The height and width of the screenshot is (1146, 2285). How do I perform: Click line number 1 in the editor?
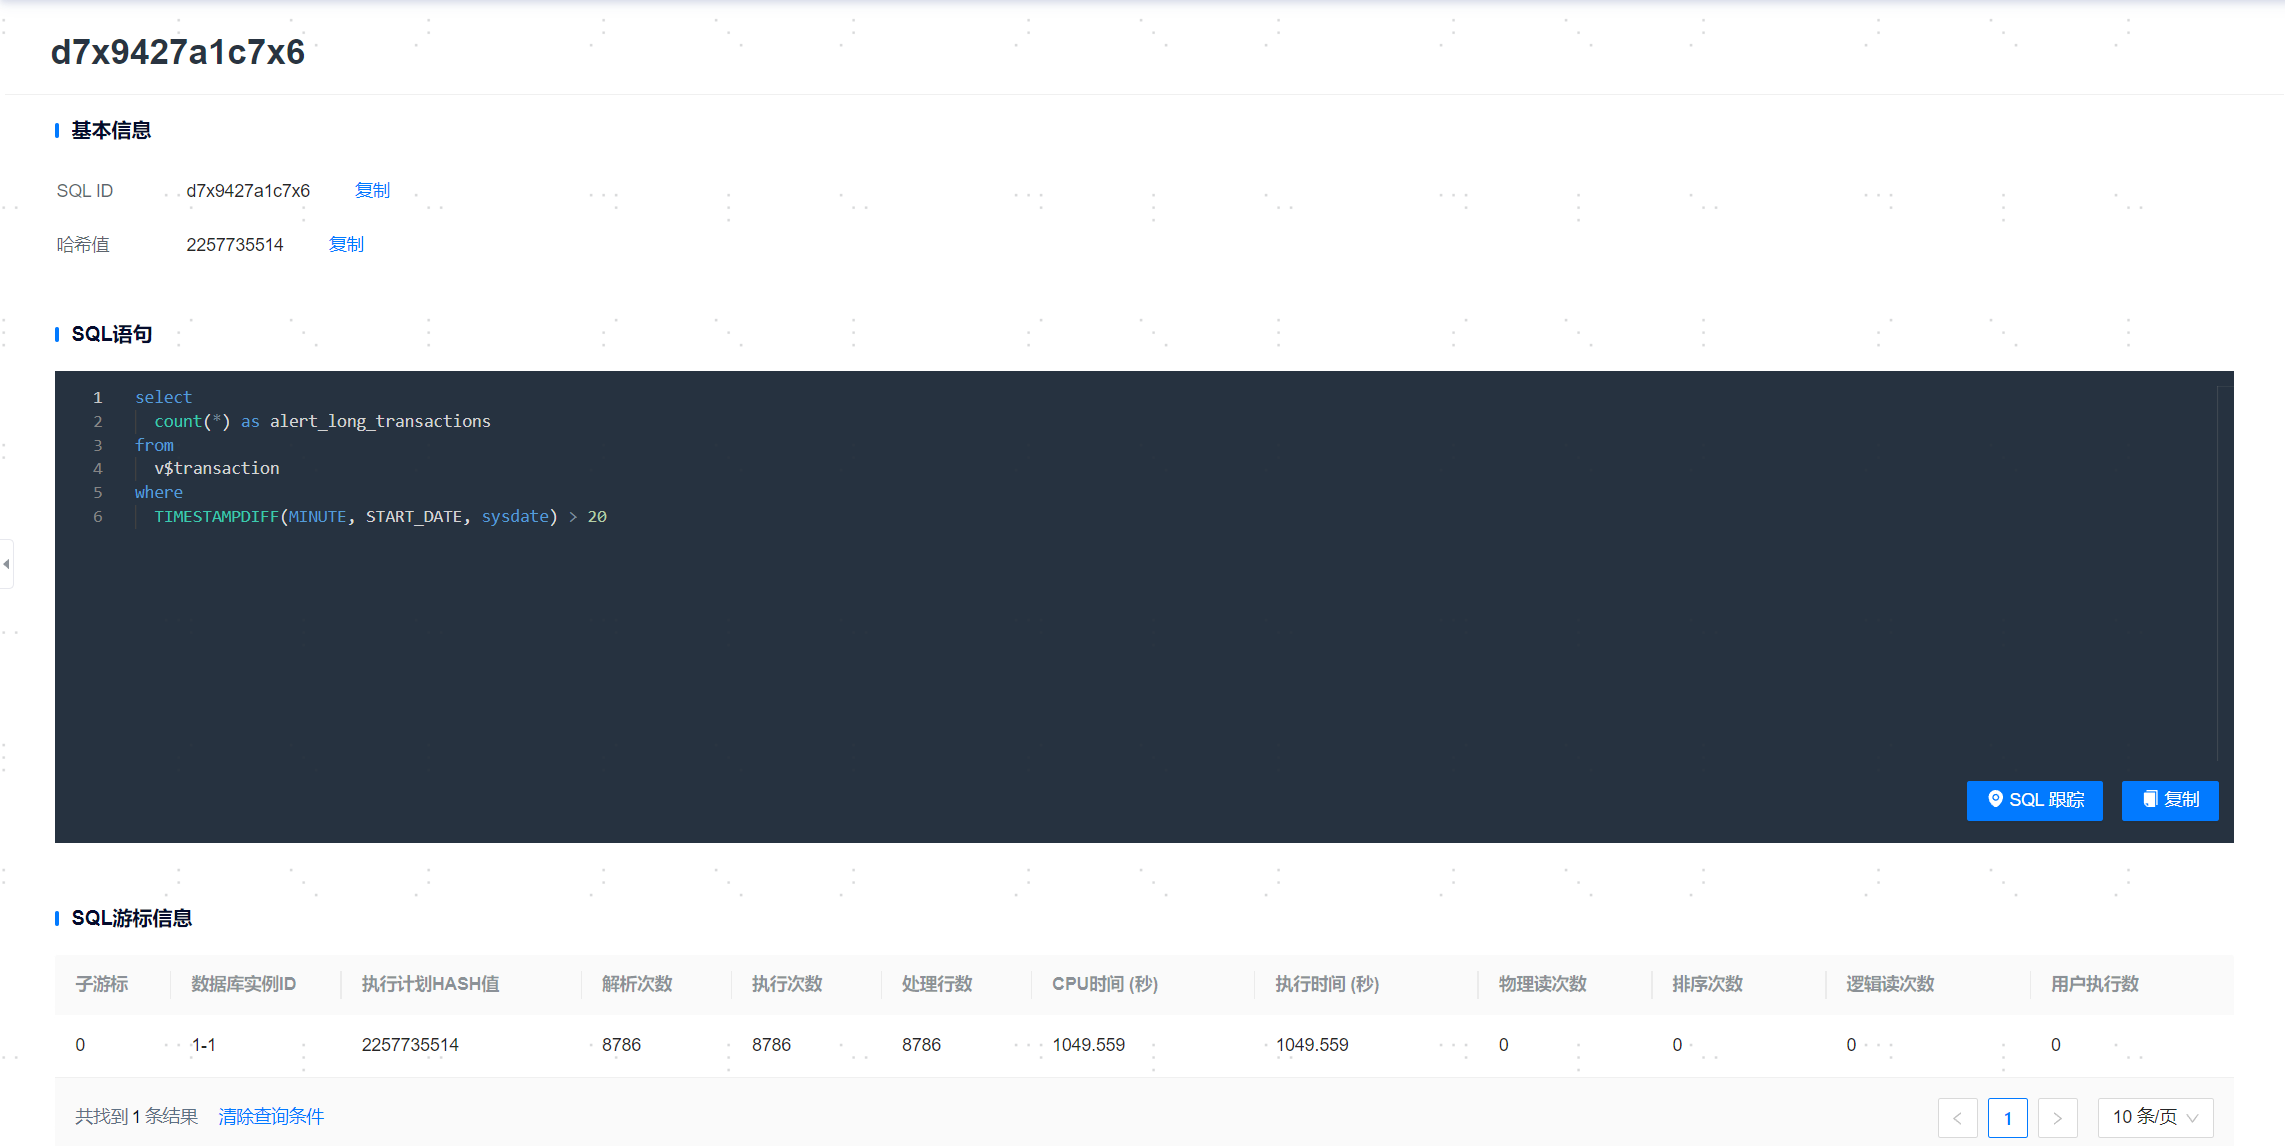click(x=98, y=397)
